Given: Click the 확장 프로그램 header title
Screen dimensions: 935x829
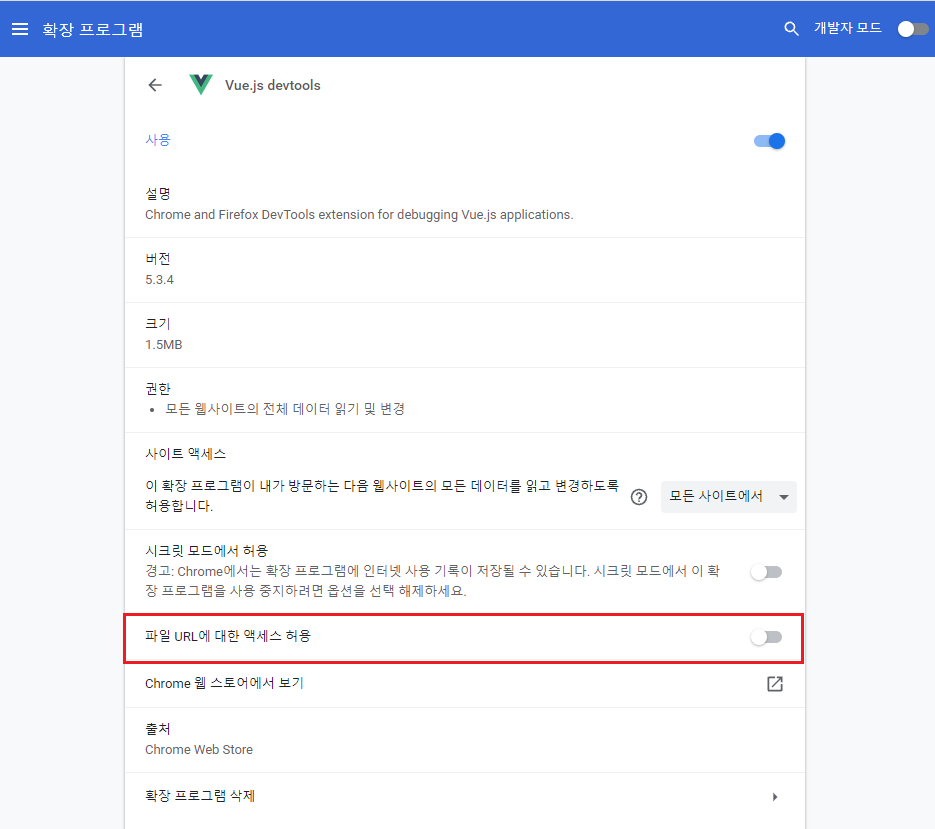Looking at the screenshot, I should pos(92,29).
